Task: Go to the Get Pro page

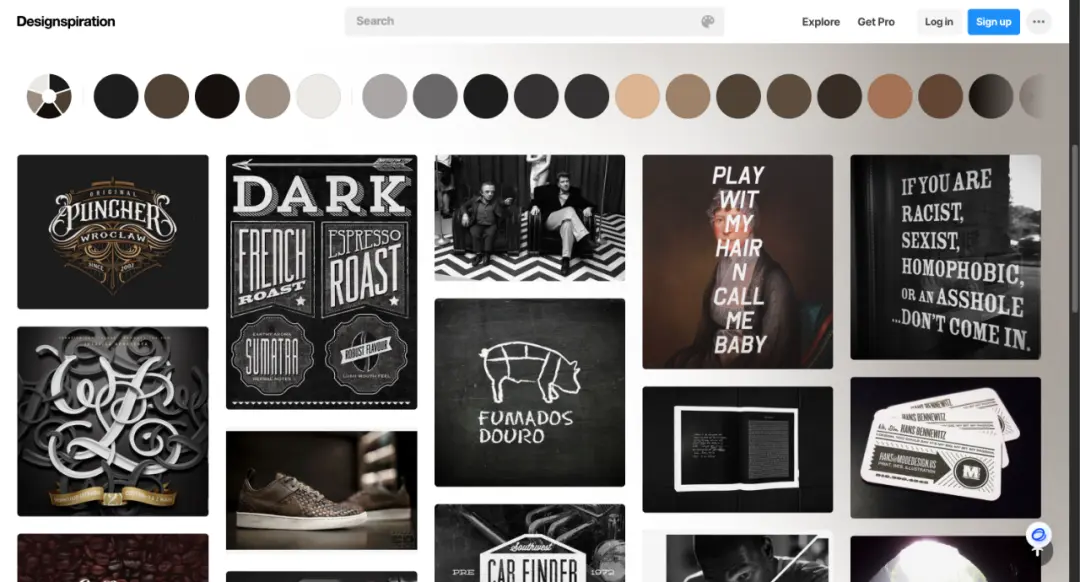Action: pyautogui.click(x=875, y=22)
